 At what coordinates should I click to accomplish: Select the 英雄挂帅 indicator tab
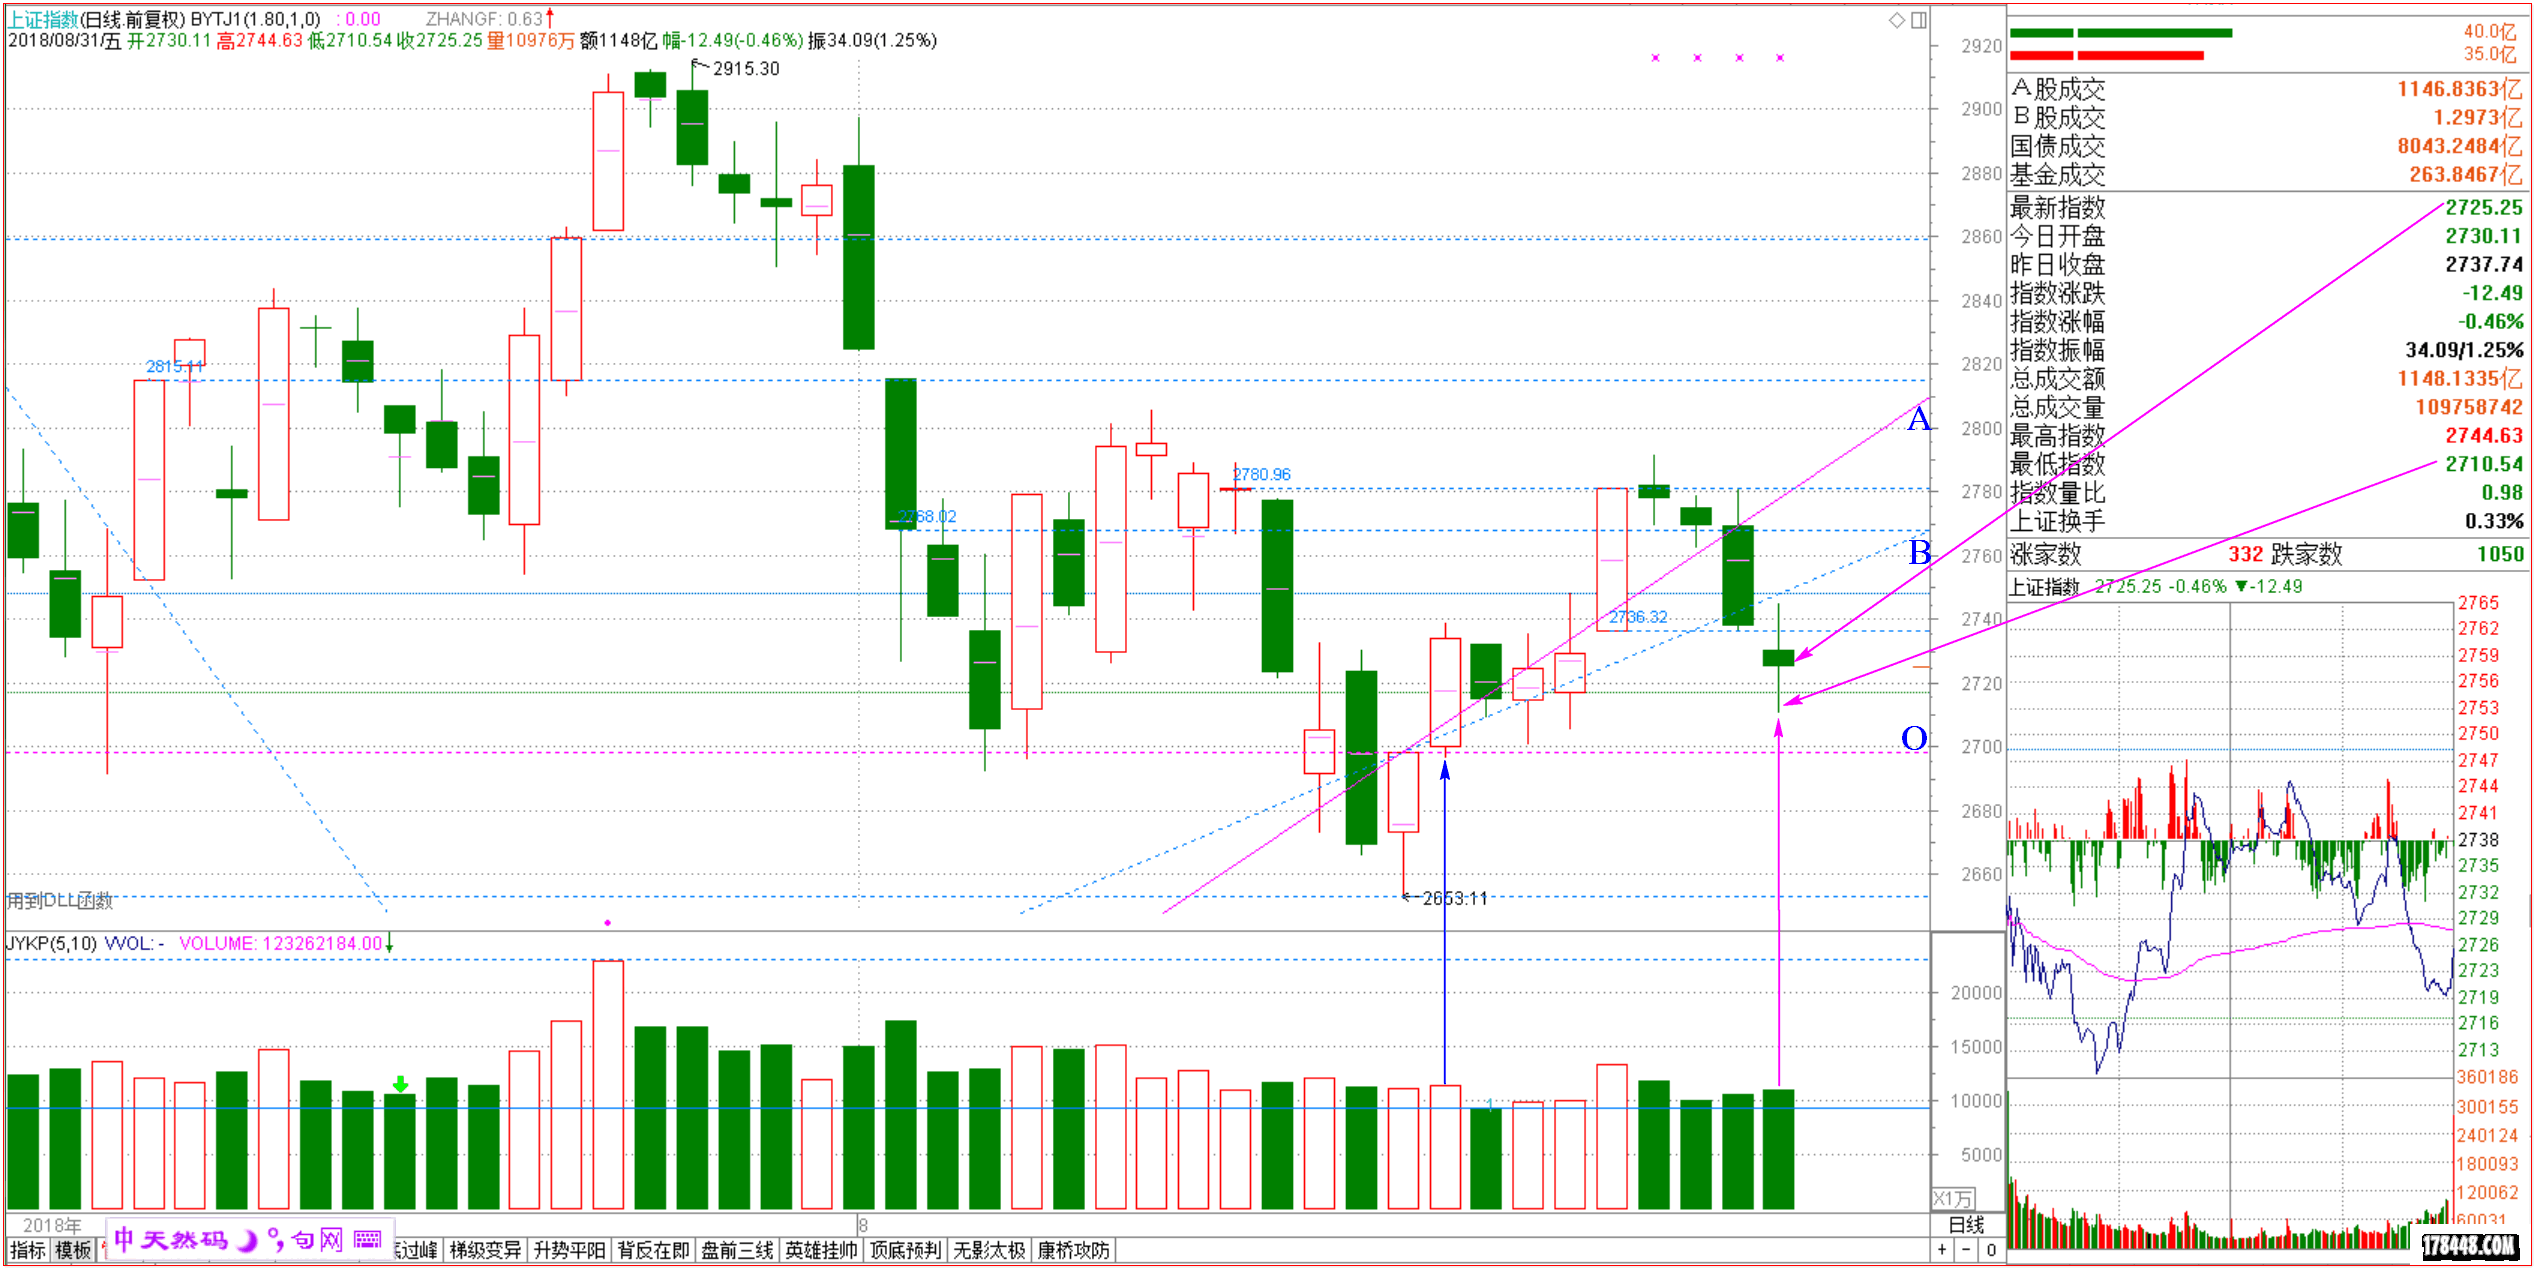[x=821, y=1250]
